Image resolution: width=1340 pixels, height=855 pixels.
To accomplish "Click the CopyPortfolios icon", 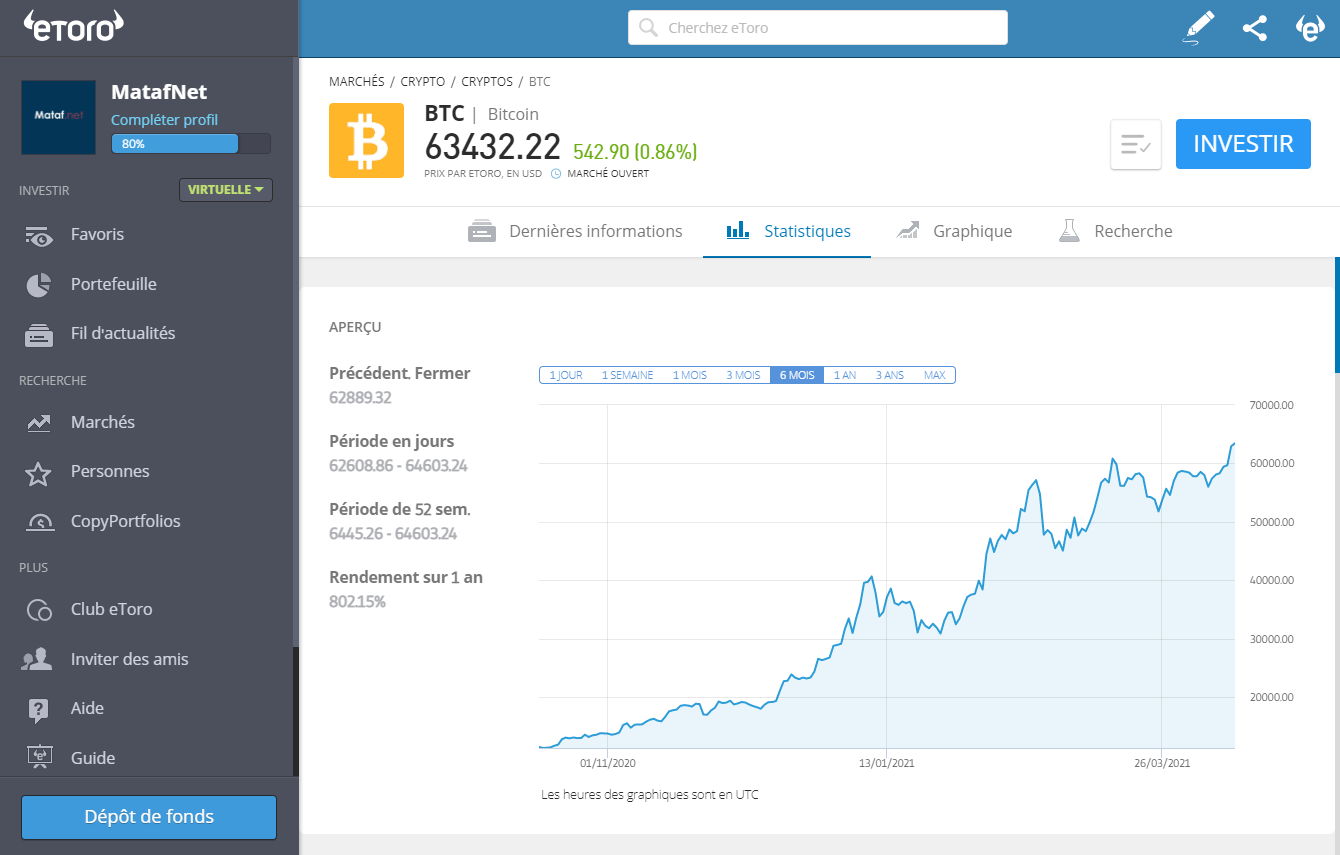I will (x=39, y=522).
